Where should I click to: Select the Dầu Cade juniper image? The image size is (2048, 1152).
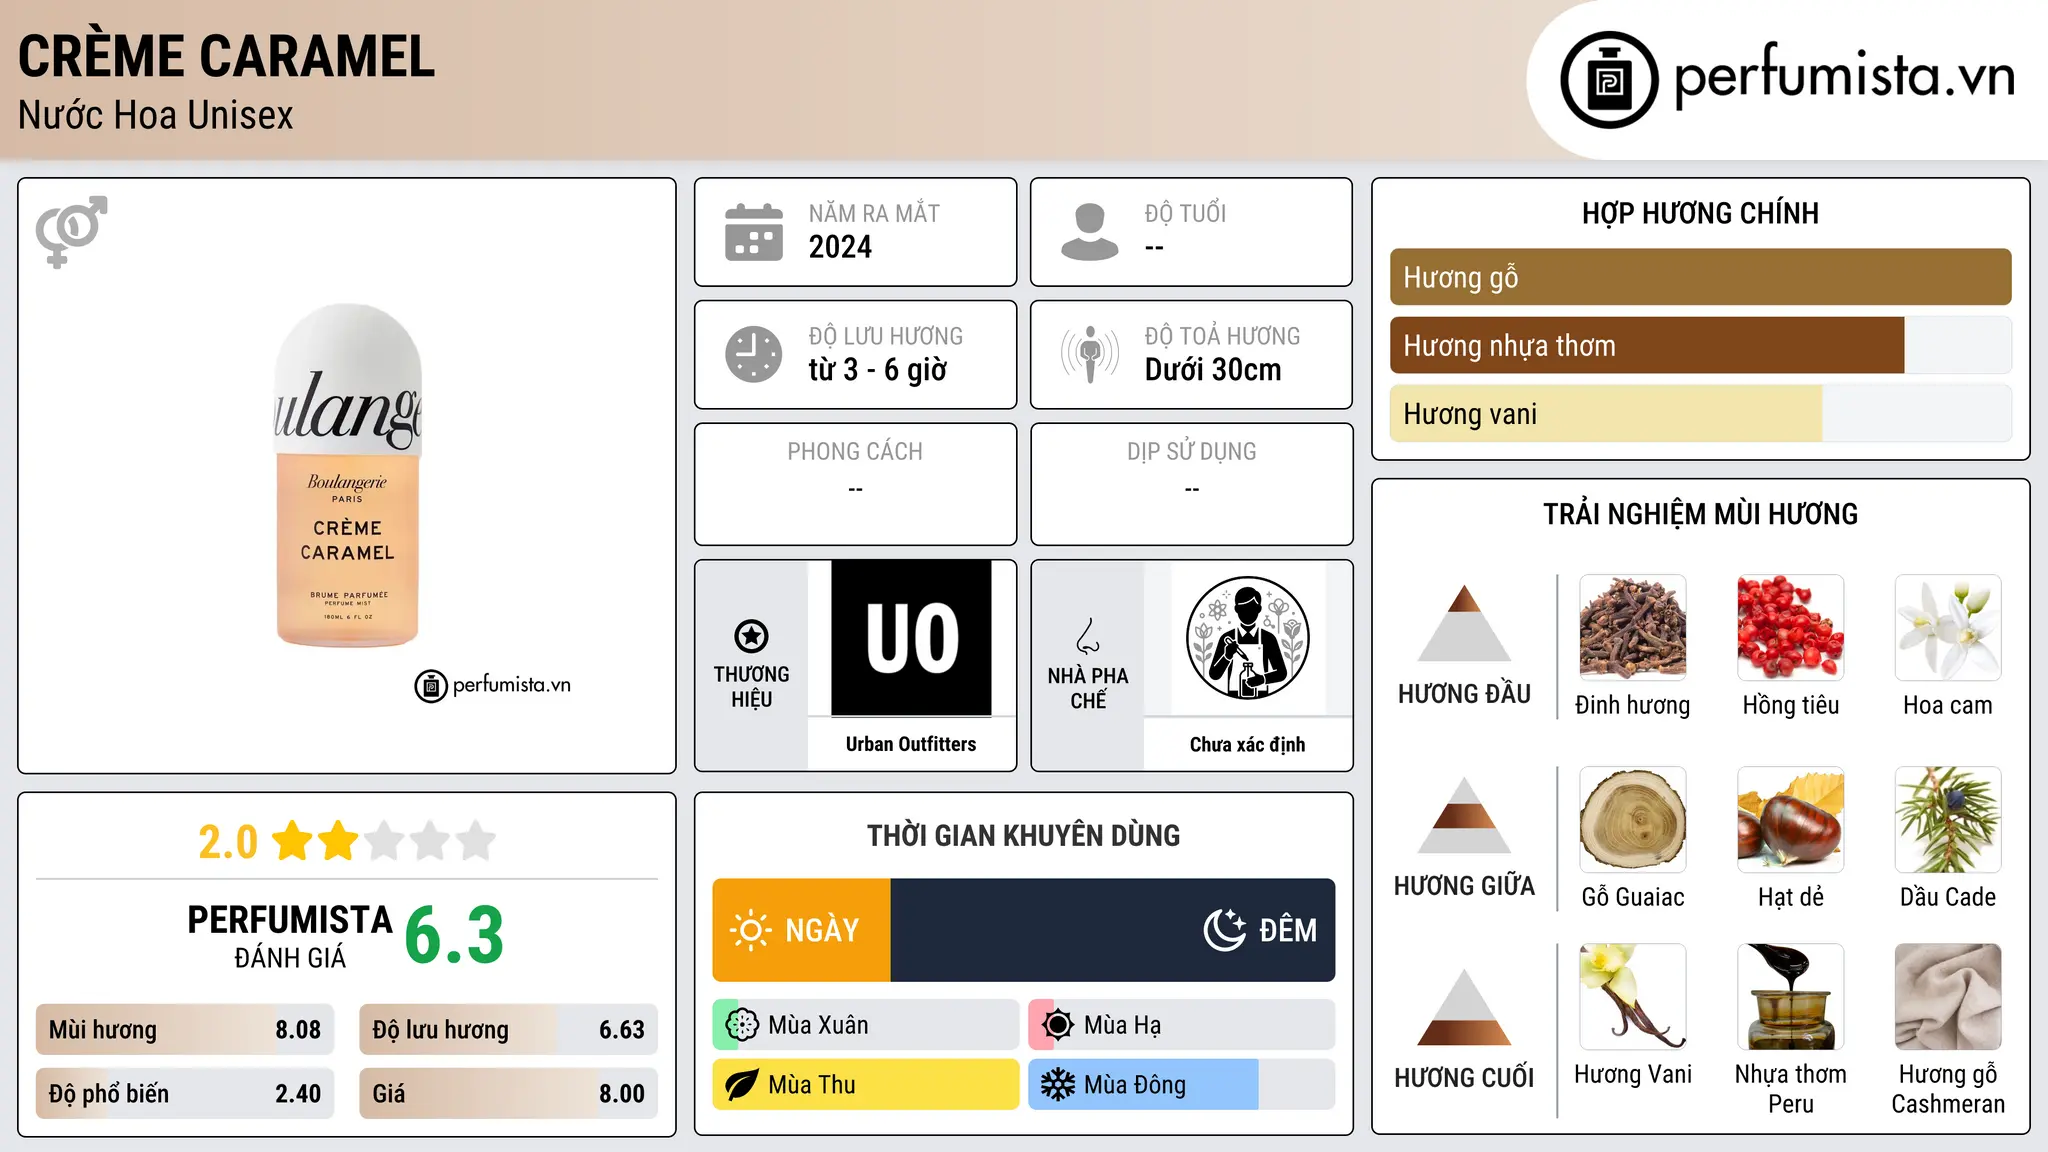point(1948,820)
